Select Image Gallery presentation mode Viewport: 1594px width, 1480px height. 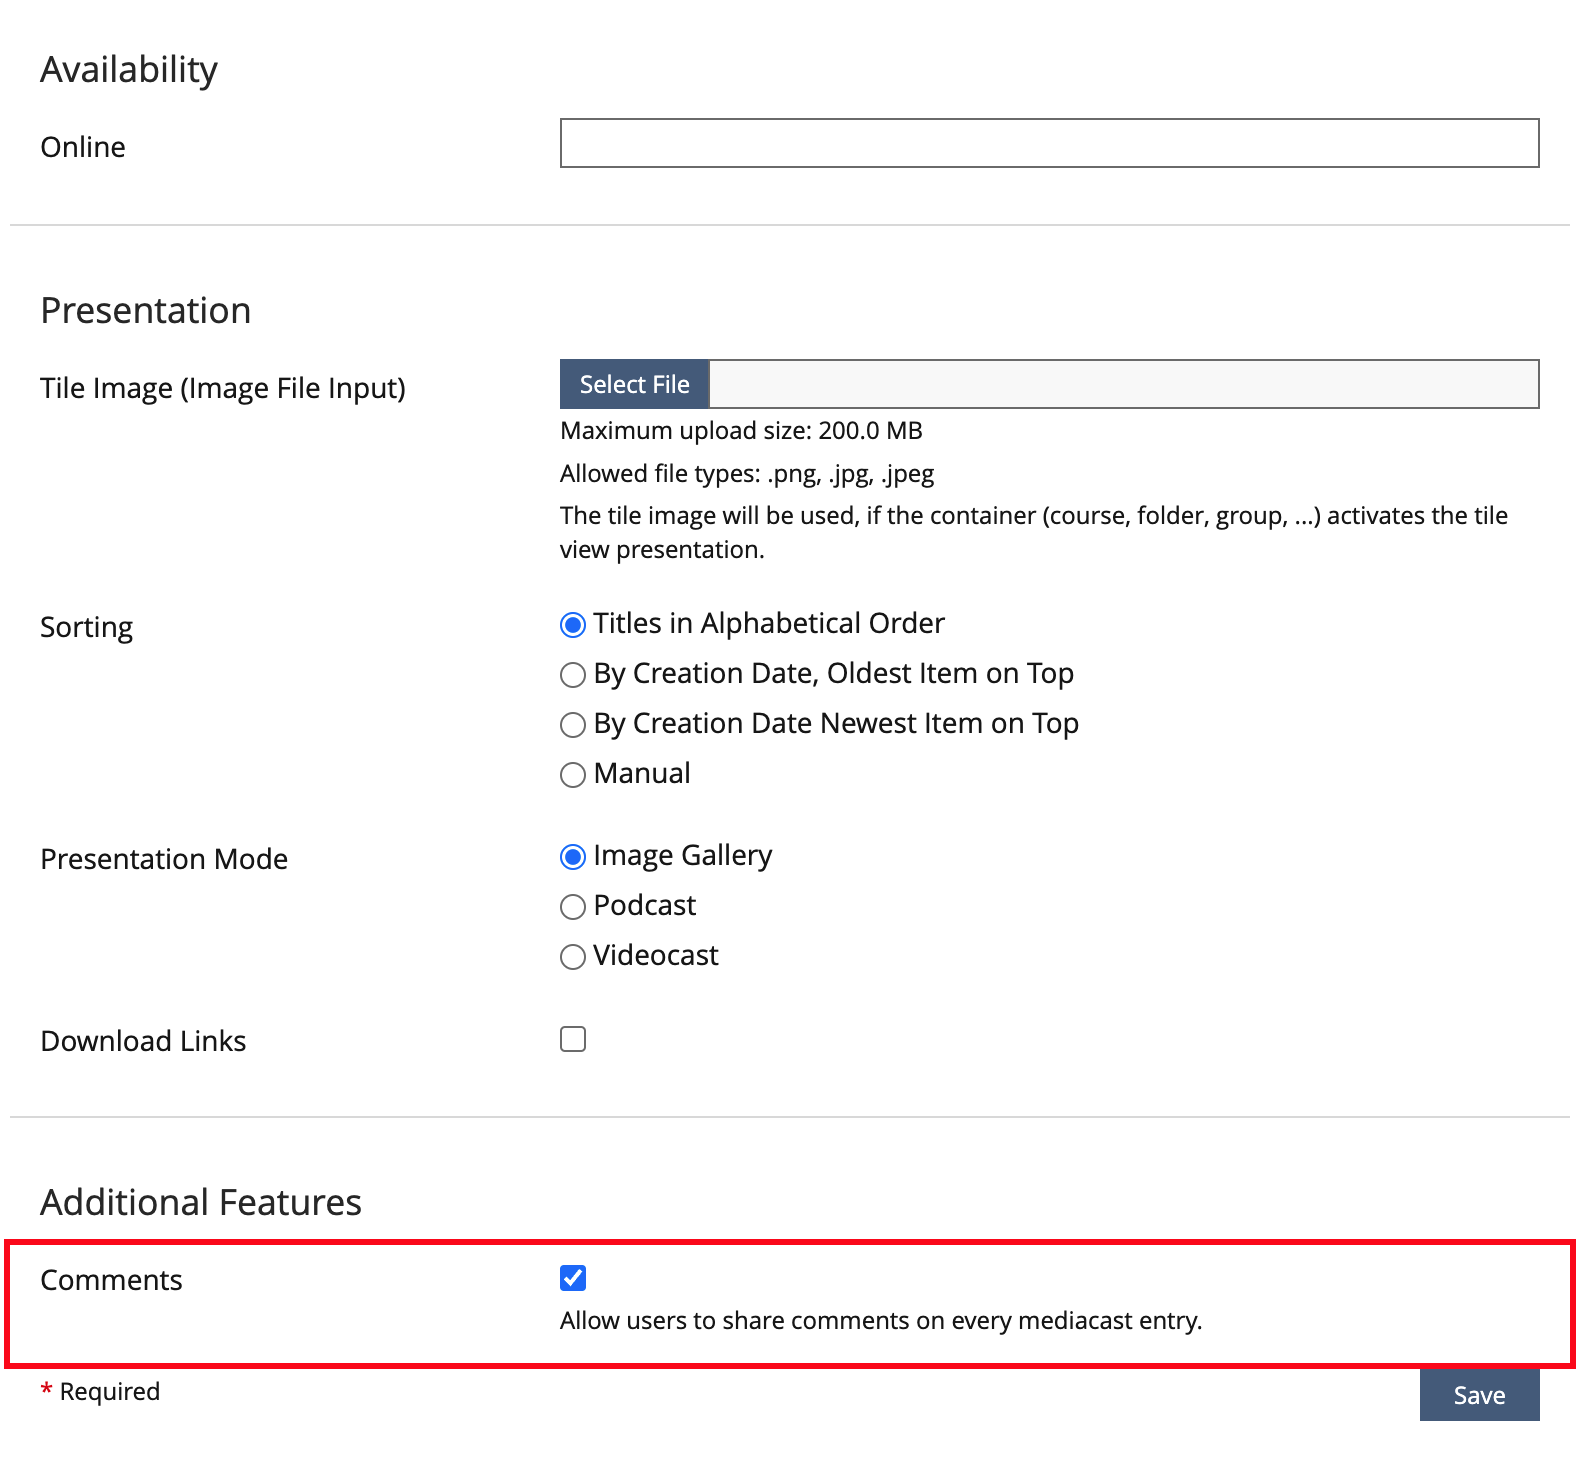click(x=573, y=857)
